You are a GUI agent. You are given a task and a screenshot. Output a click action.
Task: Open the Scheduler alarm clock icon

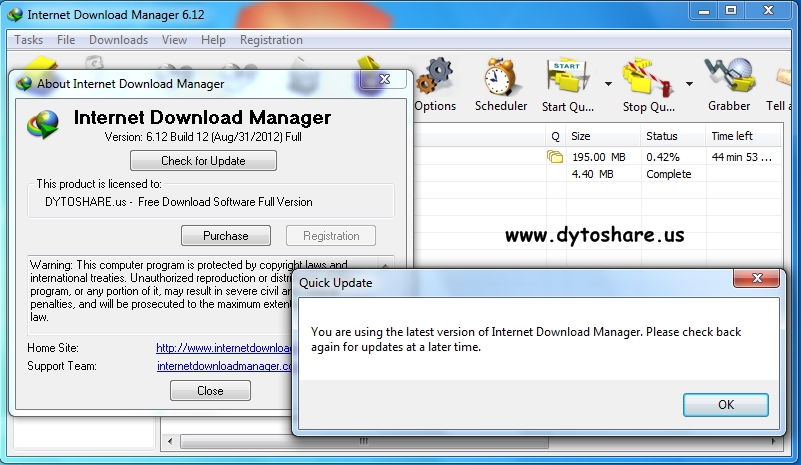(500, 77)
